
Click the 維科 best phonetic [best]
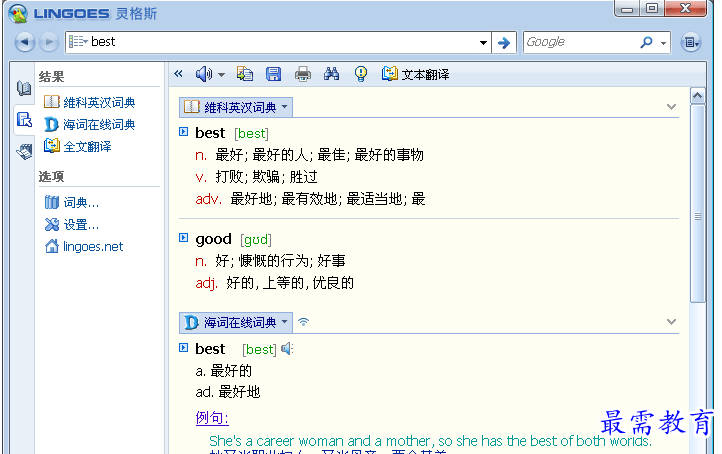point(251,134)
